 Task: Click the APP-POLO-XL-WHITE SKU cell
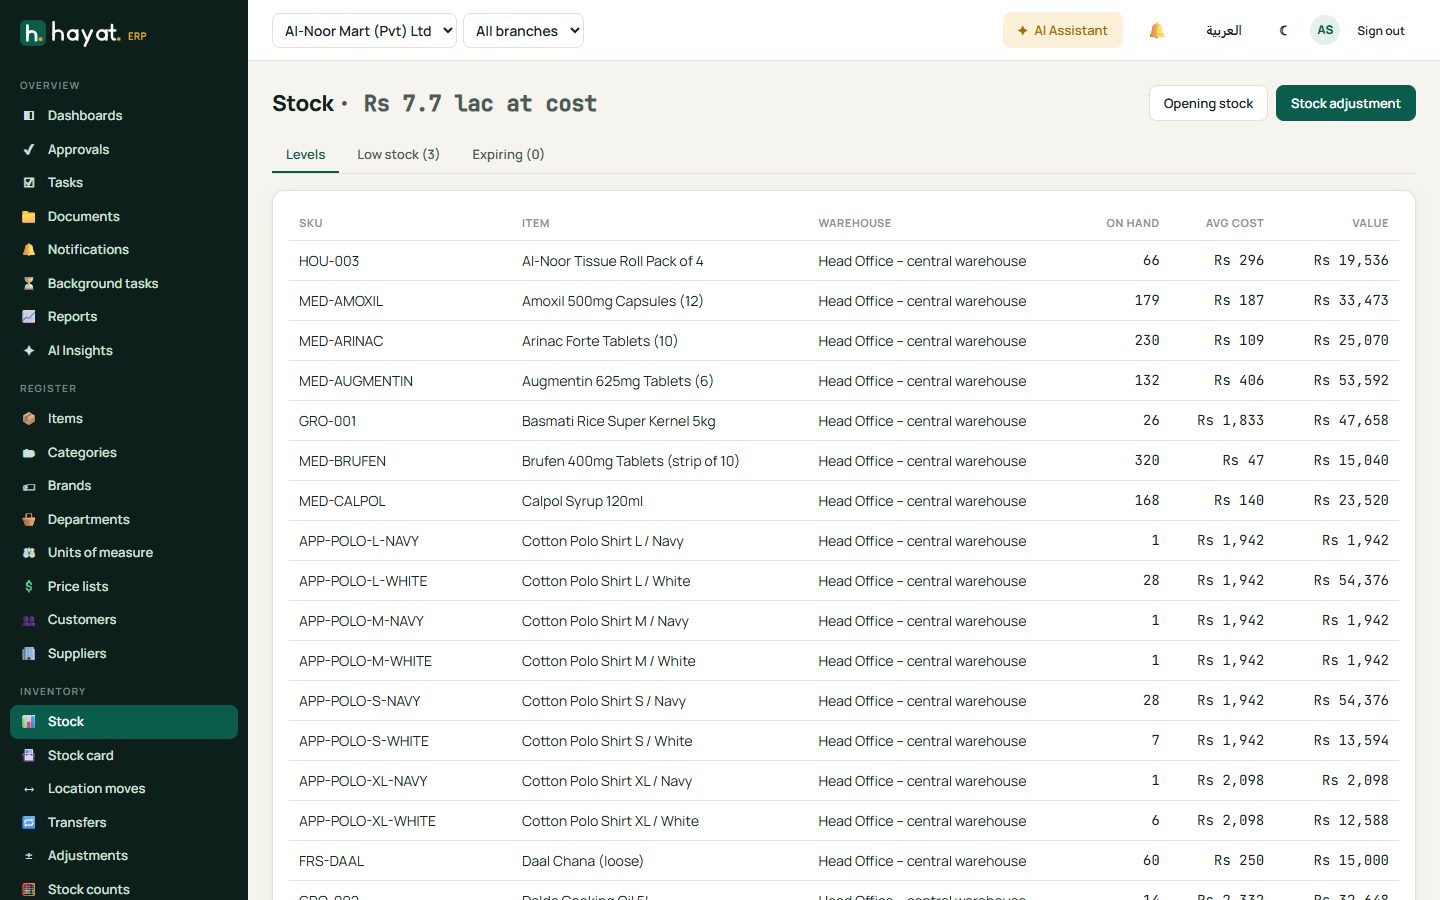(x=367, y=821)
